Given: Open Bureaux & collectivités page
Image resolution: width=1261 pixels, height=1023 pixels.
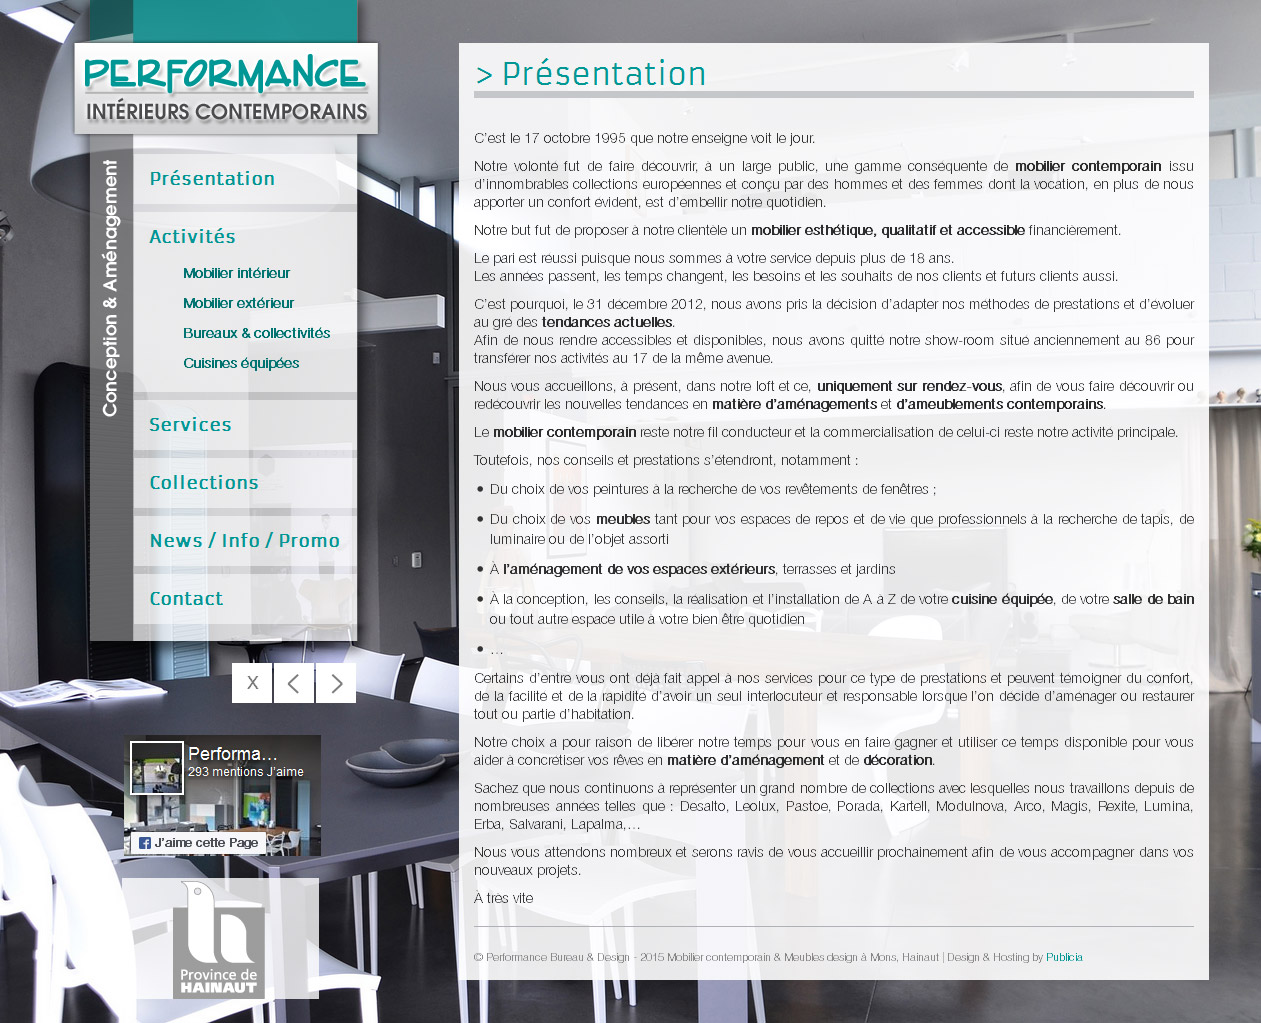Looking at the screenshot, I should (256, 333).
